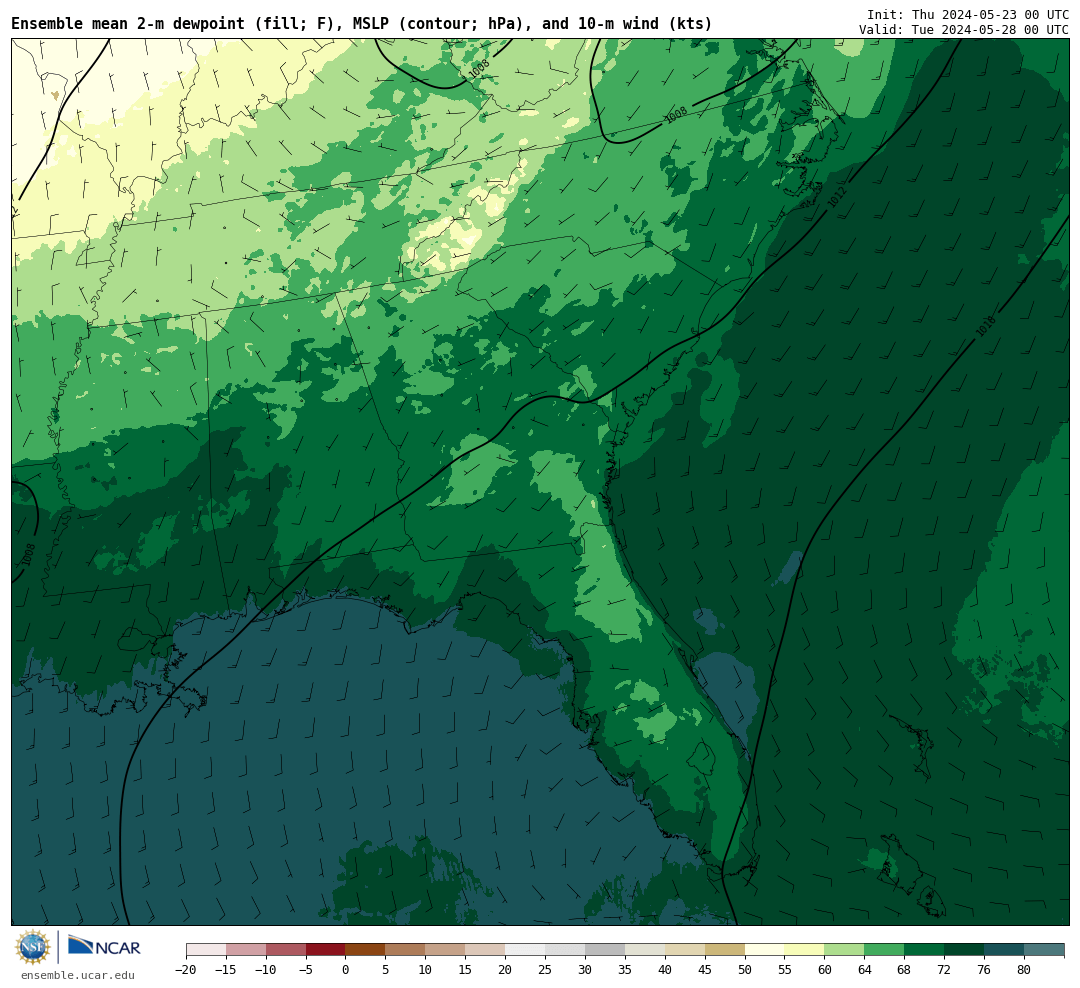Click the colorbar tick label '30'
This screenshot has width=1080, height=988.
(585, 970)
